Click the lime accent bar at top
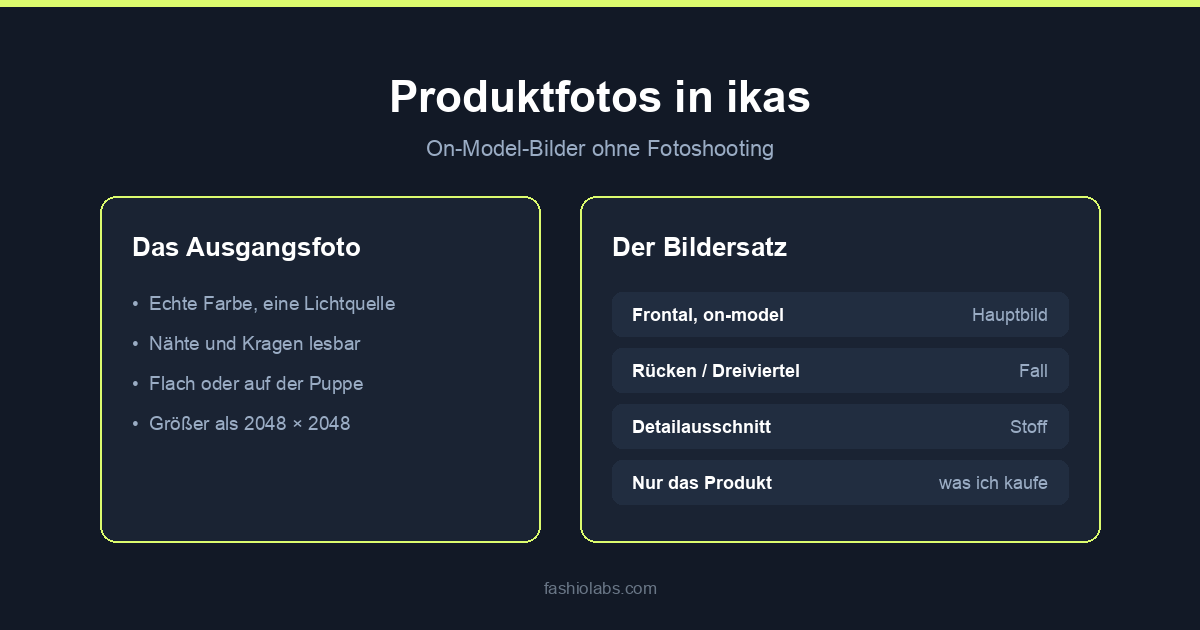Screen dimensions: 1200x630 pos(600,3)
